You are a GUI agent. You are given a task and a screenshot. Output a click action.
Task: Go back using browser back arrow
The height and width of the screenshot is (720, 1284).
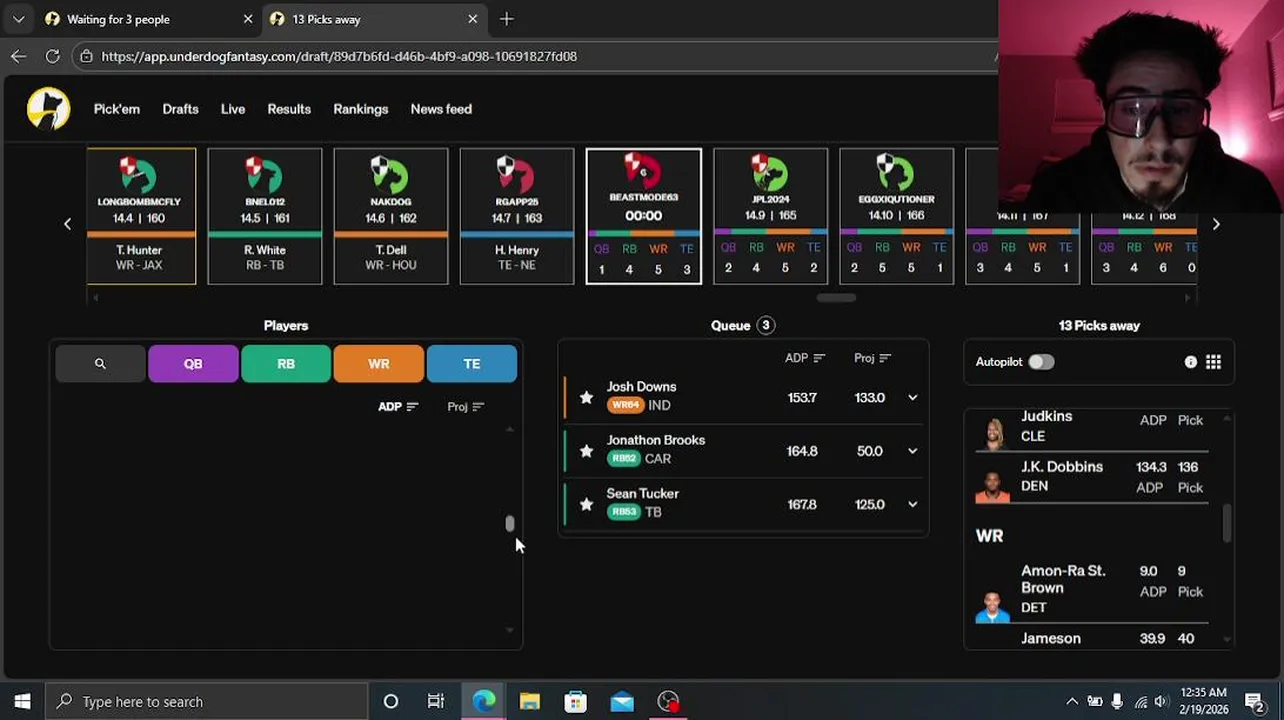18,56
